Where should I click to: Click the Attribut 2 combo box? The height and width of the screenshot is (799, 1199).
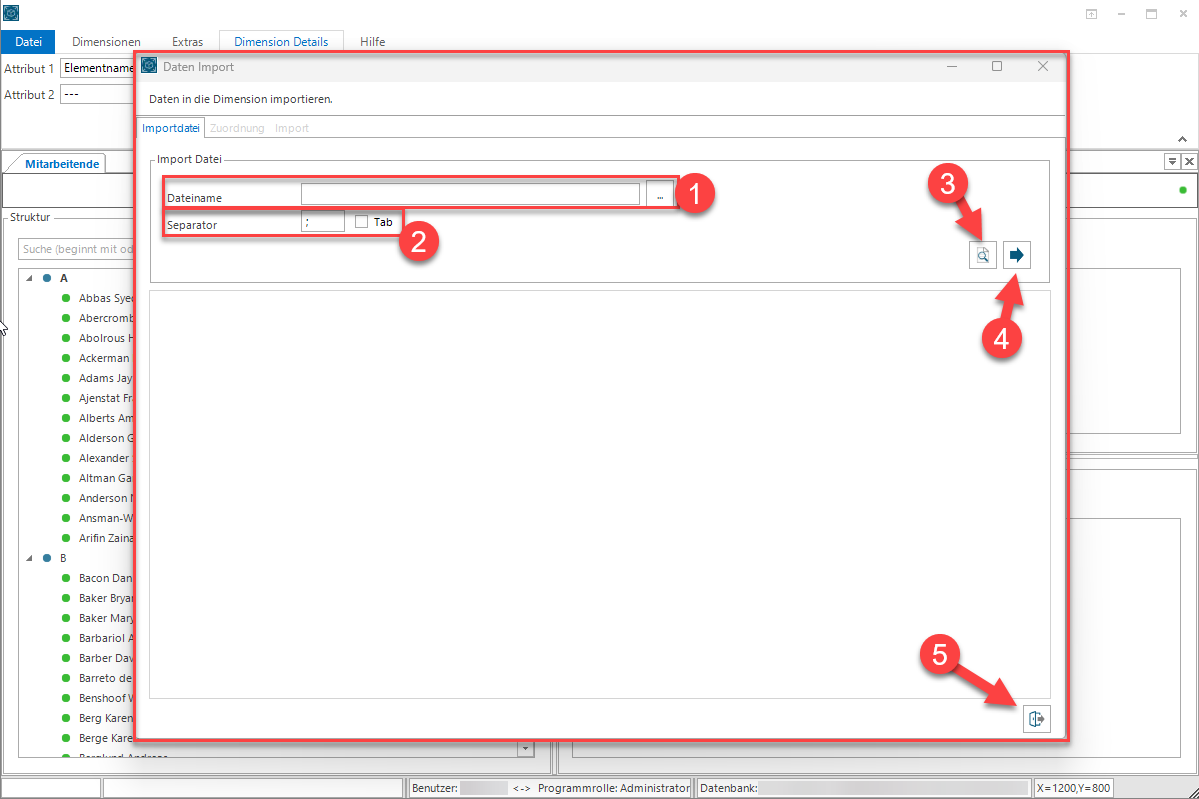click(x=98, y=94)
